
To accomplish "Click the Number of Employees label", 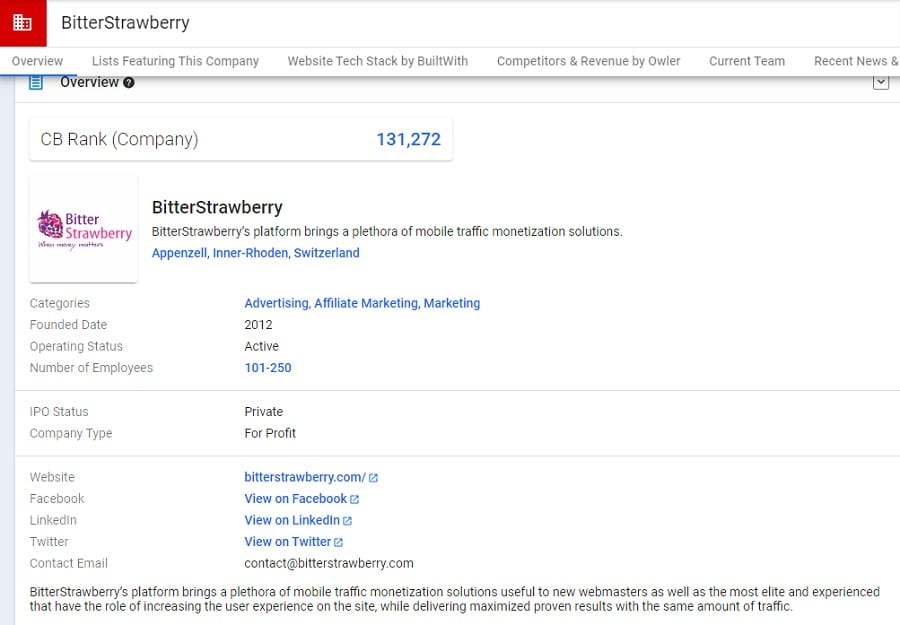I will (x=91, y=368).
